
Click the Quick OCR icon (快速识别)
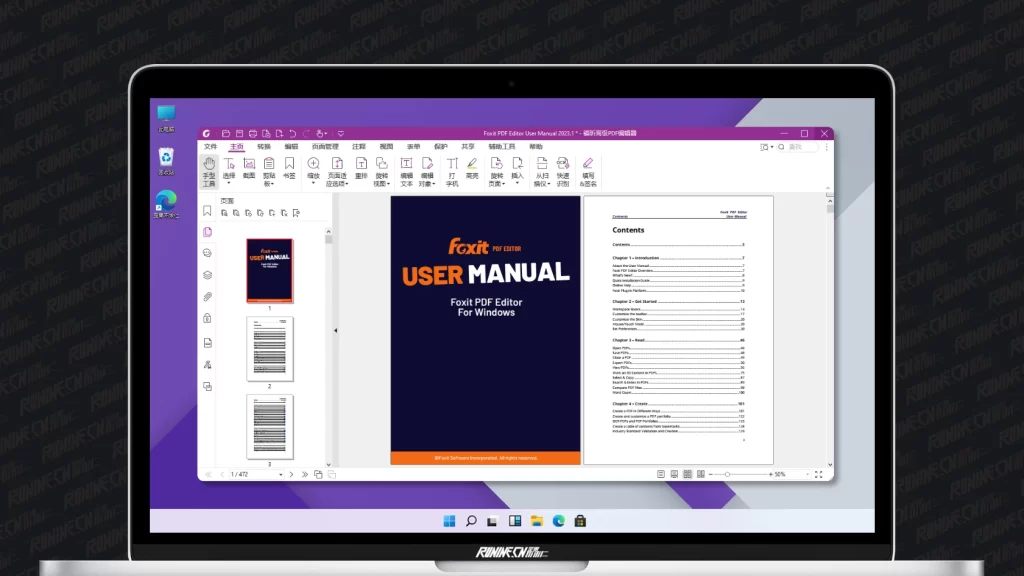tap(563, 170)
